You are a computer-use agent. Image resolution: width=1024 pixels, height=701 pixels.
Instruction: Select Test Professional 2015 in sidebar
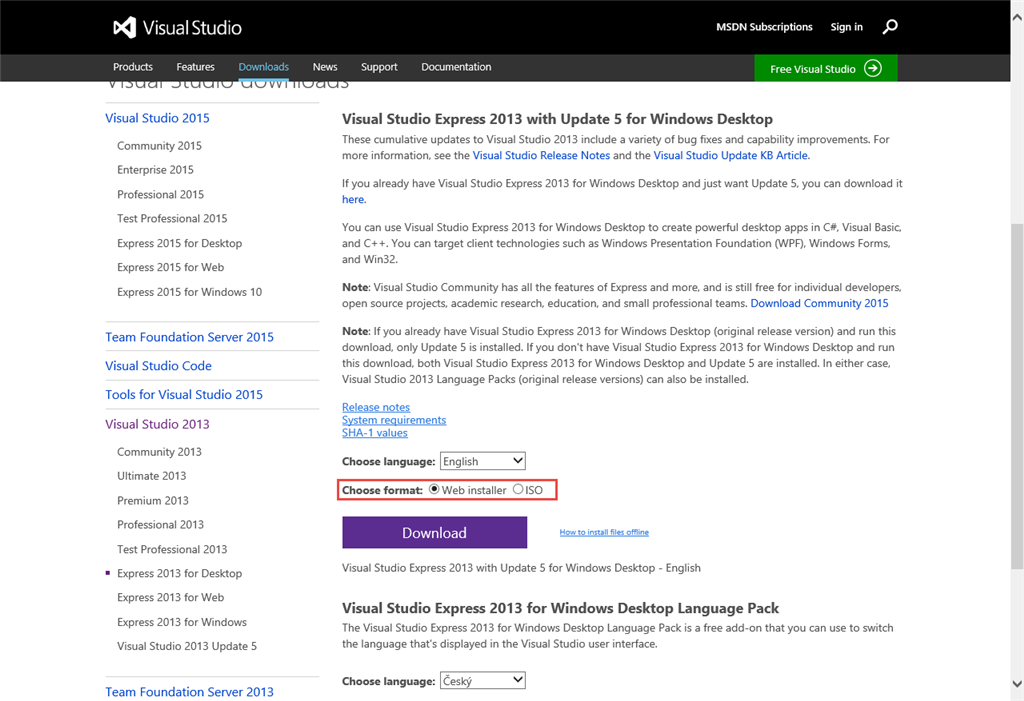pos(172,218)
